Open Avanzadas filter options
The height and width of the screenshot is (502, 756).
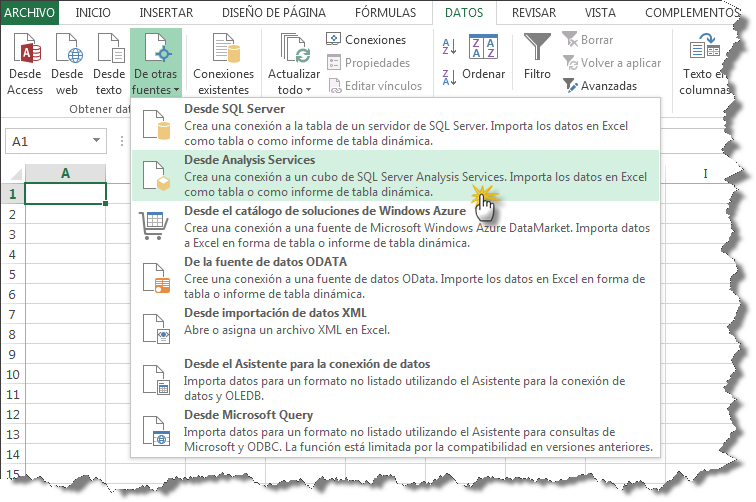tap(600, 86)
